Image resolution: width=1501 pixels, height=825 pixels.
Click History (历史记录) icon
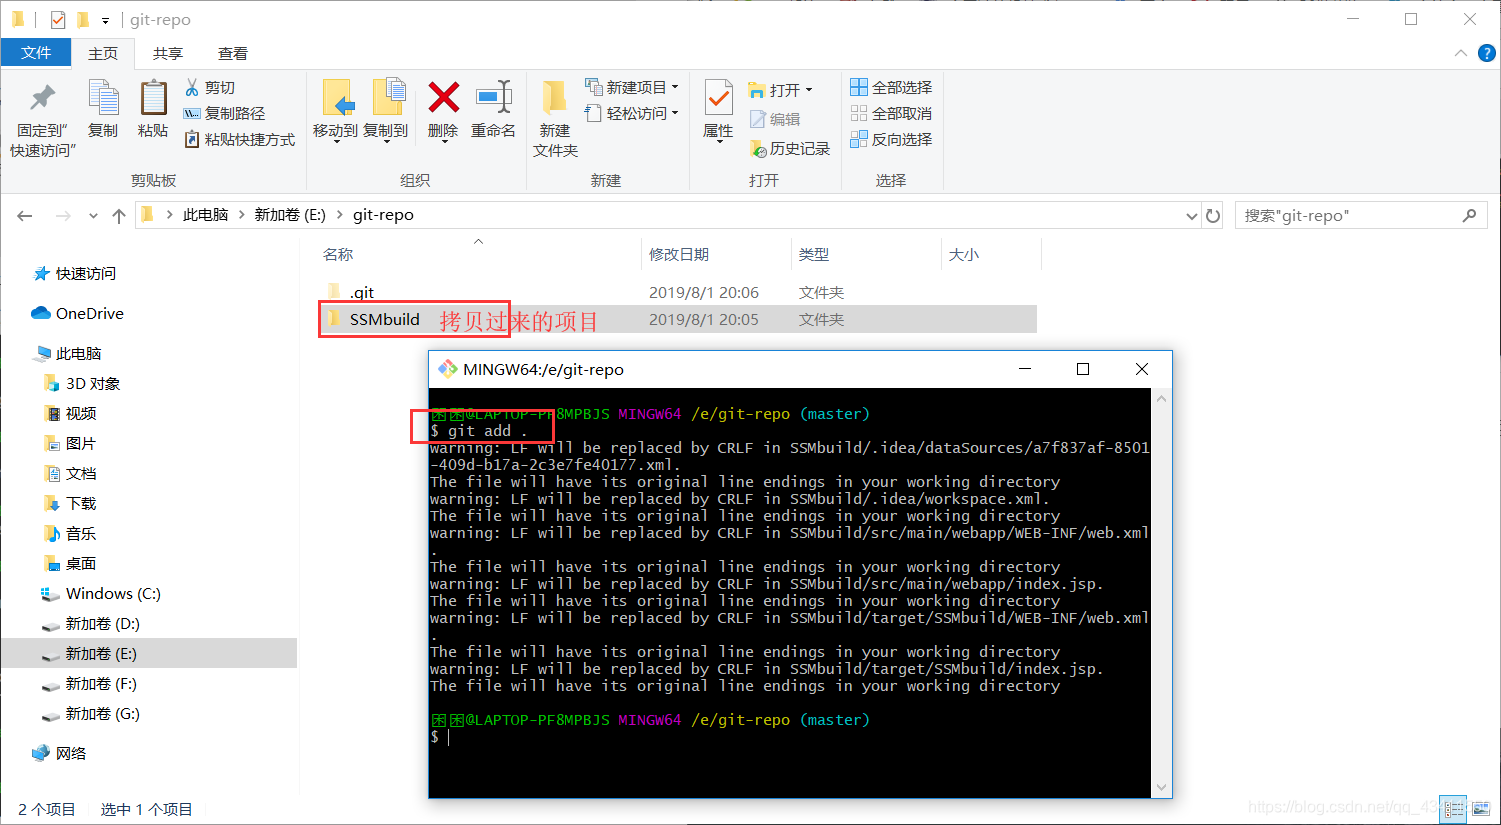click(x=758, y=149)
